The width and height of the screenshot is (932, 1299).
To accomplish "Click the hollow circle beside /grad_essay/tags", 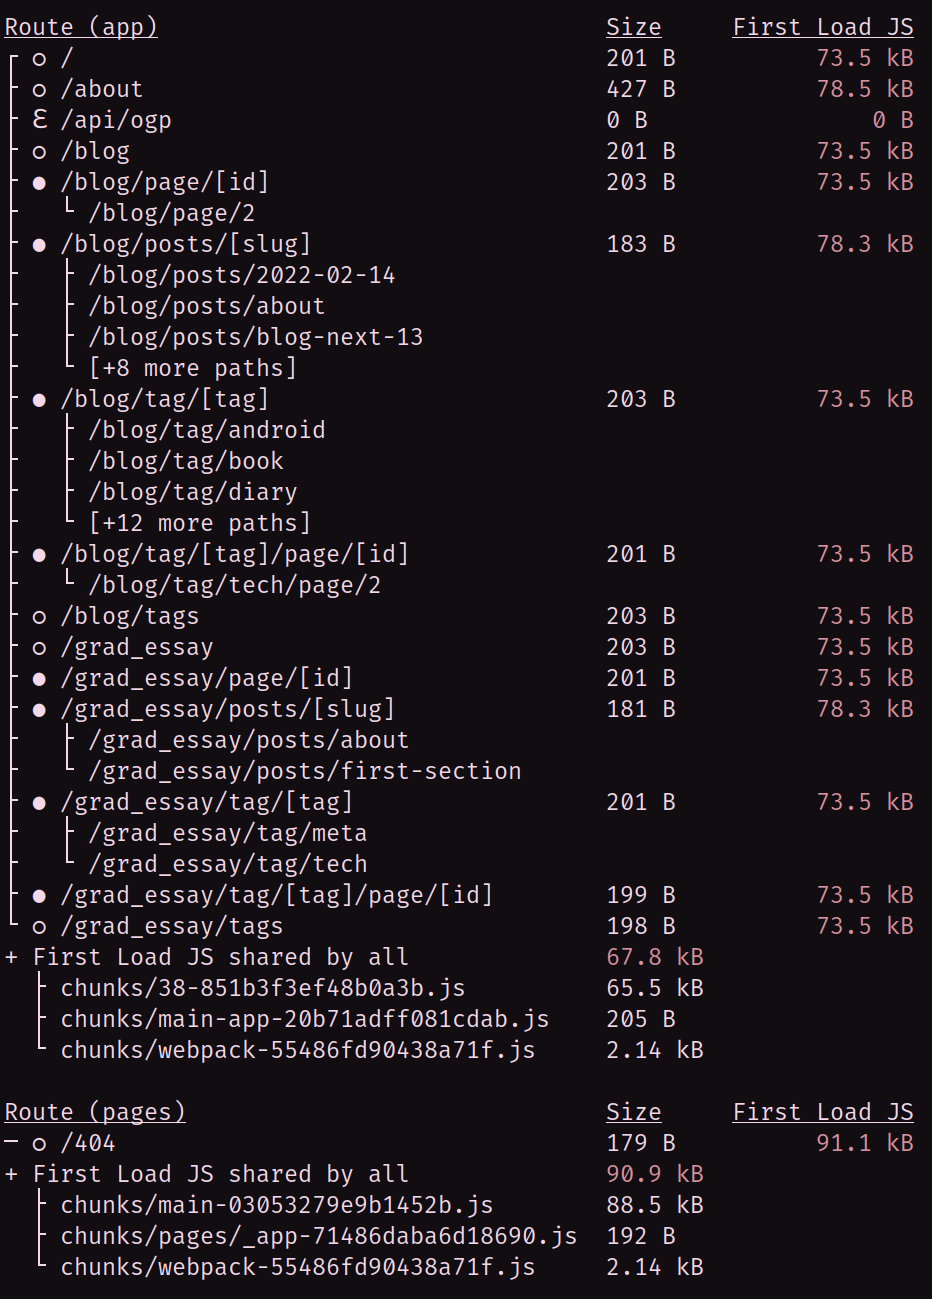I will coord(40,927).
